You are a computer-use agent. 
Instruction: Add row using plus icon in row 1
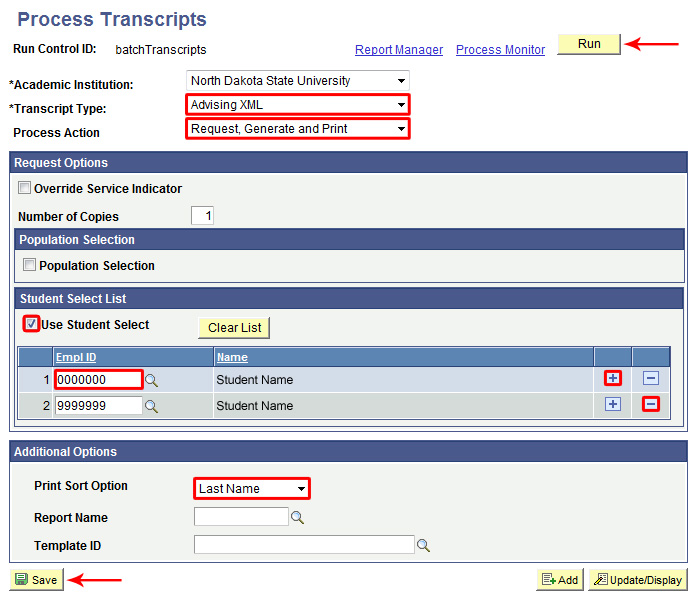click(x=613, y=378)
